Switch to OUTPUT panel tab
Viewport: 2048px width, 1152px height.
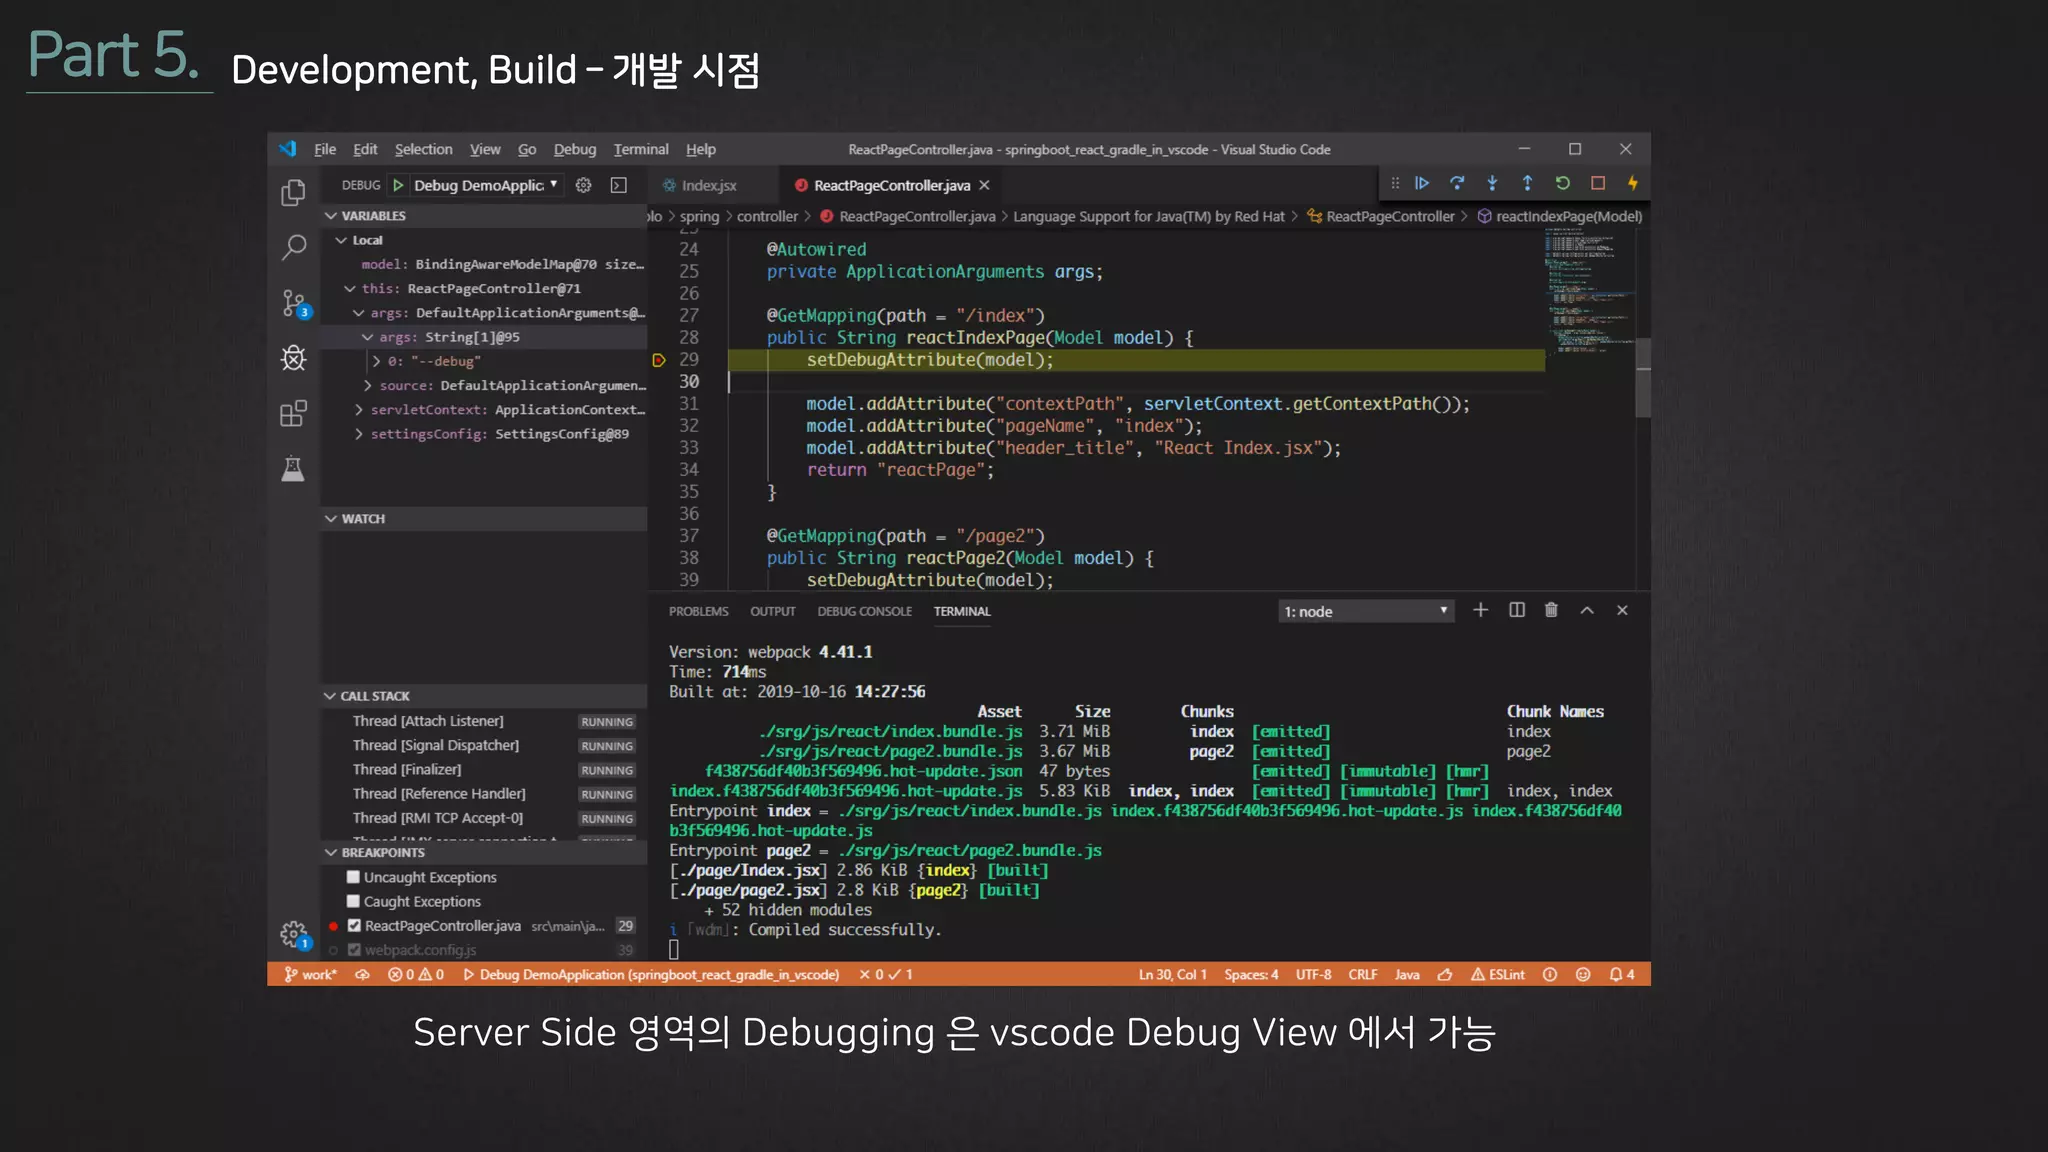click(x=773, y=611)
